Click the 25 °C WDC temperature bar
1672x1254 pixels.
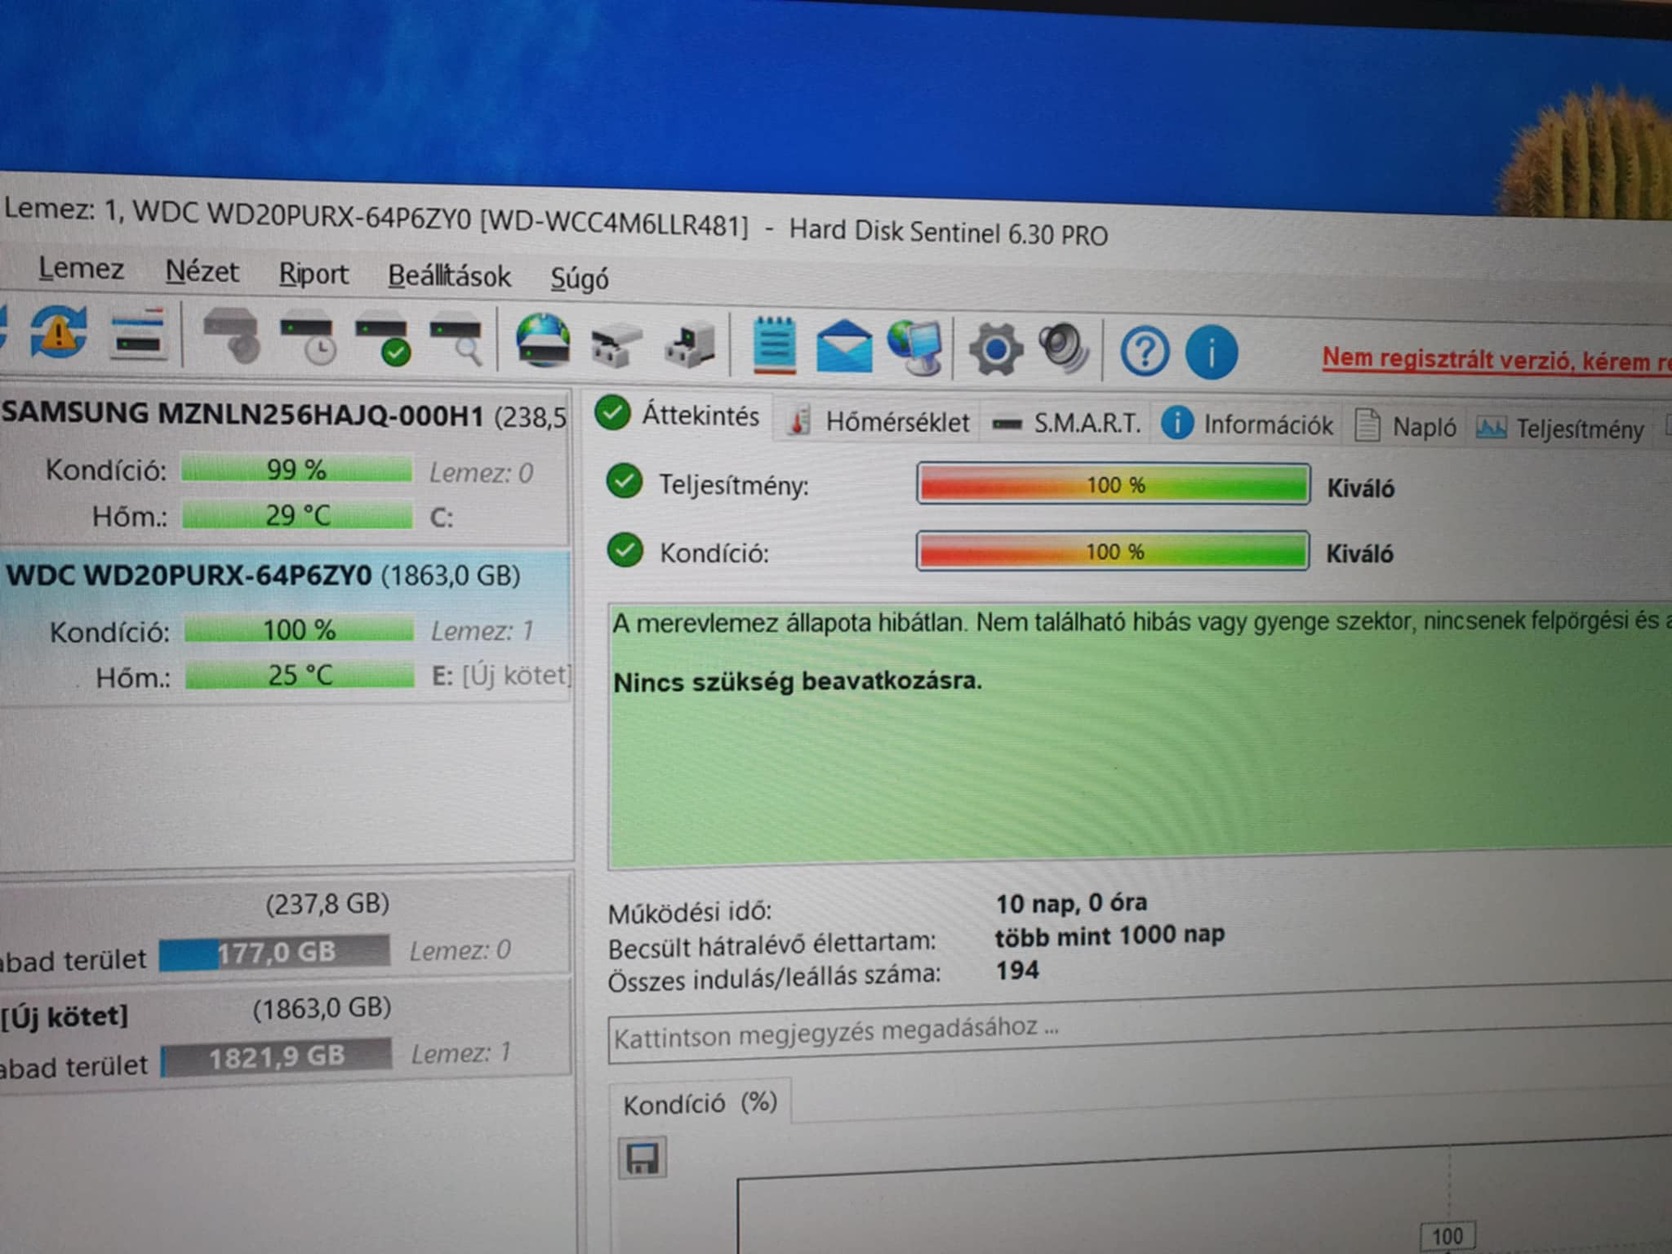300,676
